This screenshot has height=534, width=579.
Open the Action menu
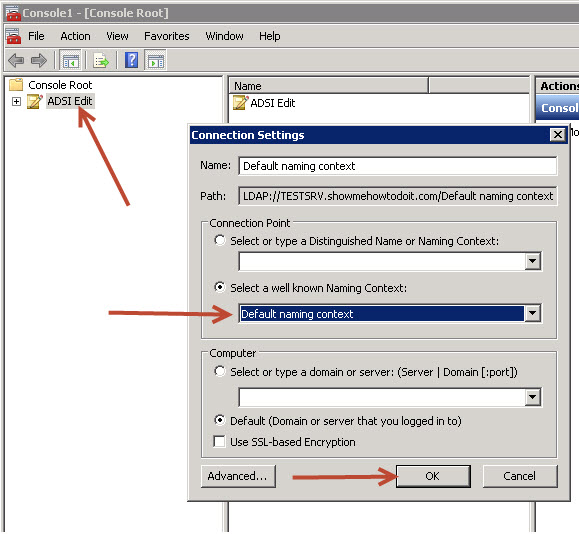75,36
